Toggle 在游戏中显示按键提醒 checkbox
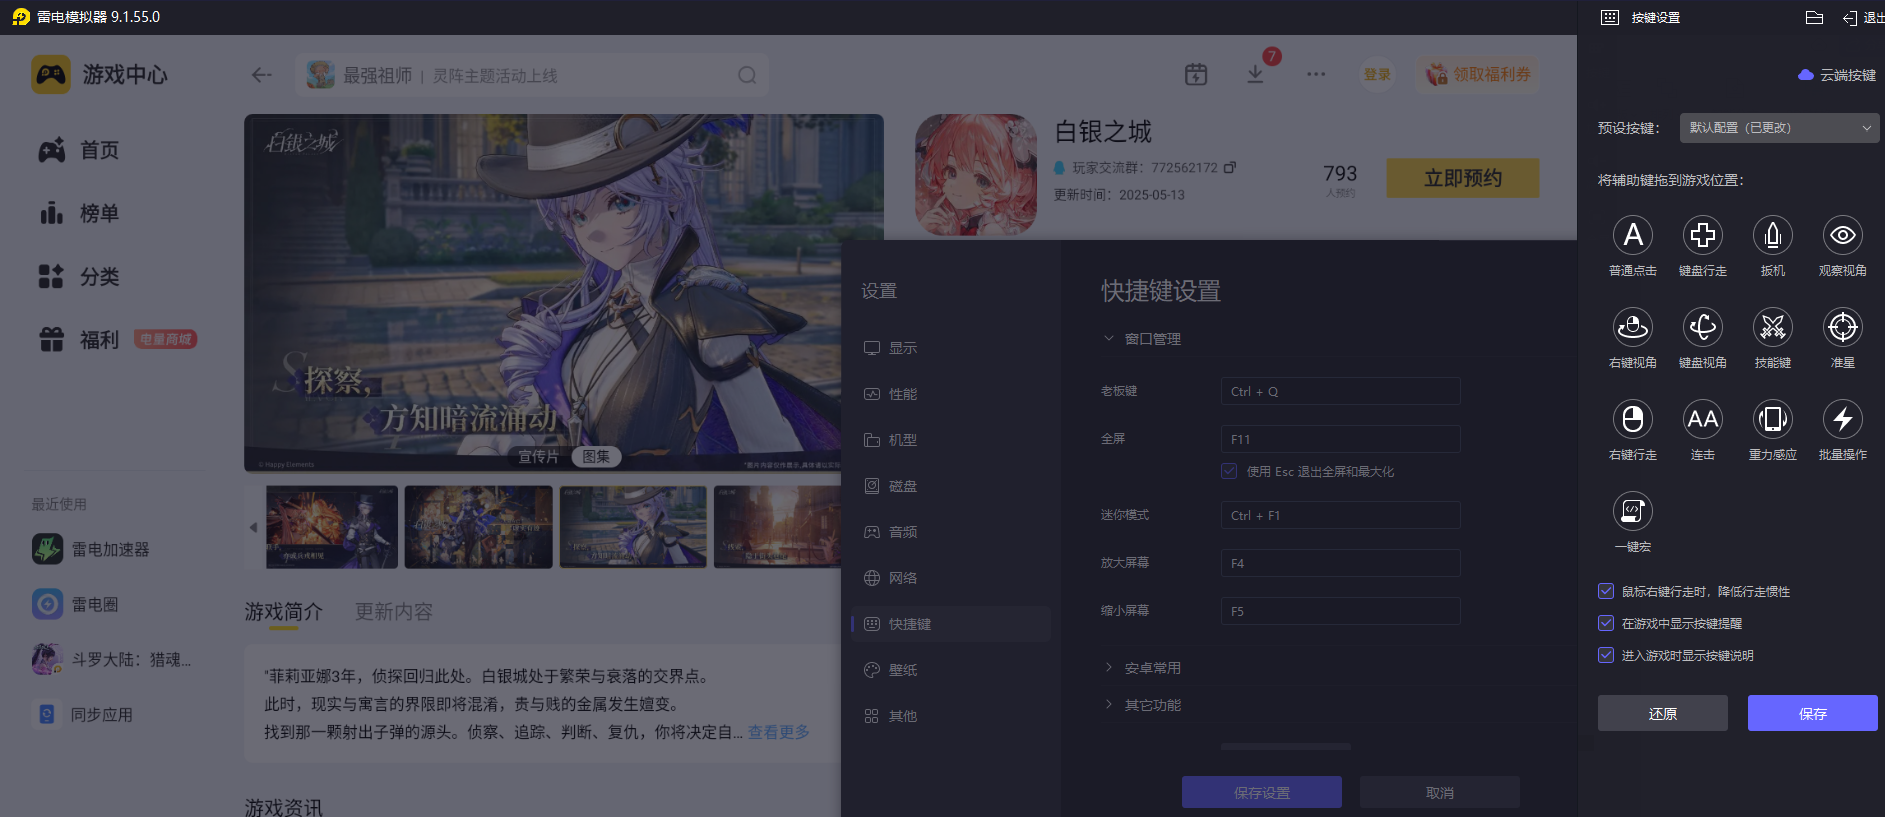The height and width of the screenshot is (817, 1885). click(x=1606, y=623)
